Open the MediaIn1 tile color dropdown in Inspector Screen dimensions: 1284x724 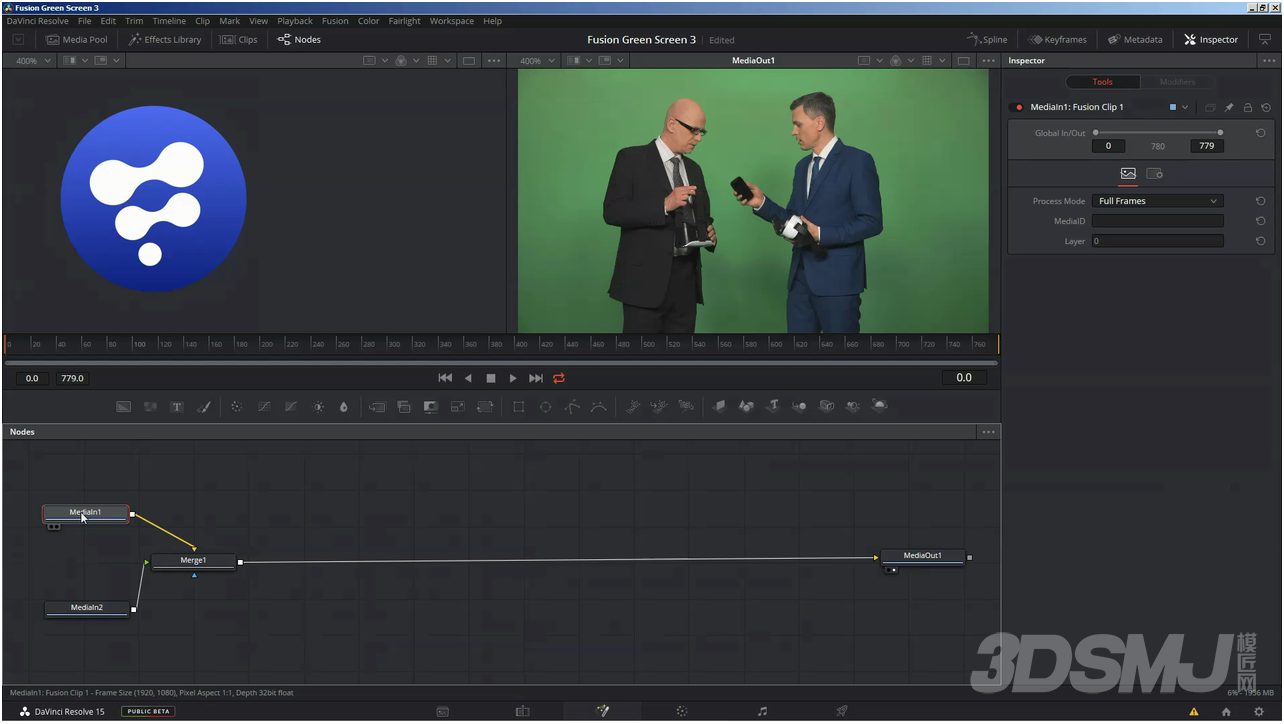click(1178, 107)
